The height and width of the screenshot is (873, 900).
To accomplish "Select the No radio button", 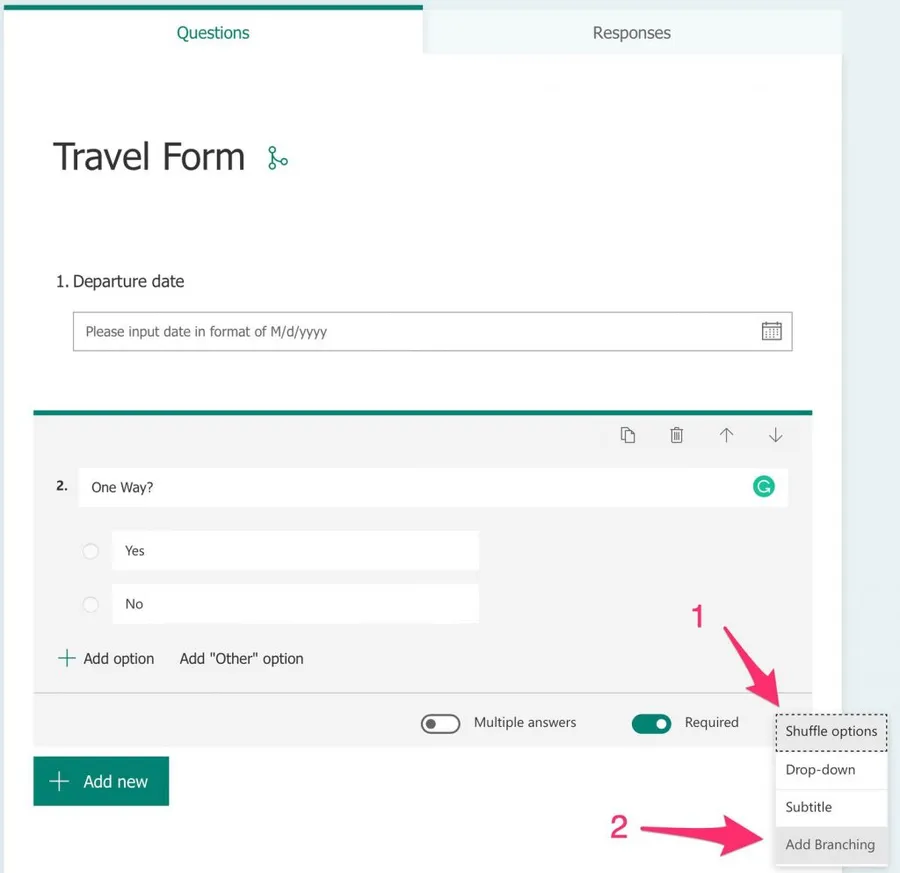I will 91,604.
